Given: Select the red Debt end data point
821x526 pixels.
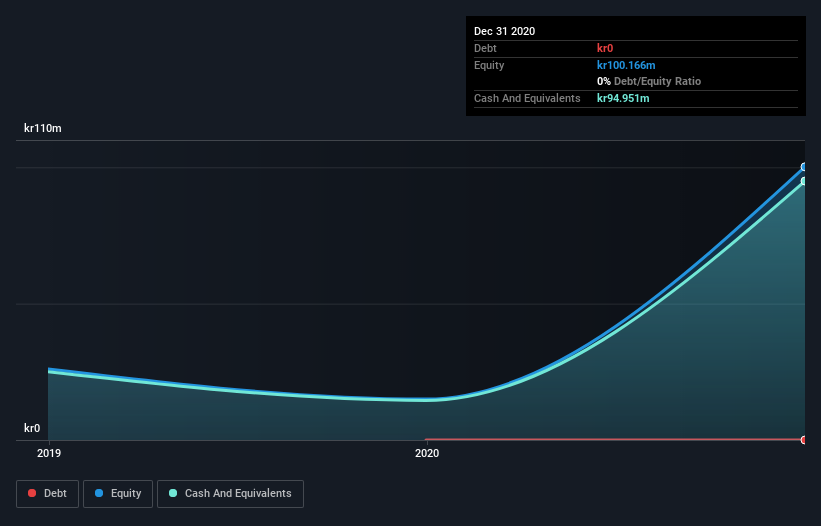Looking at the screenshot, I should point(804,440).
